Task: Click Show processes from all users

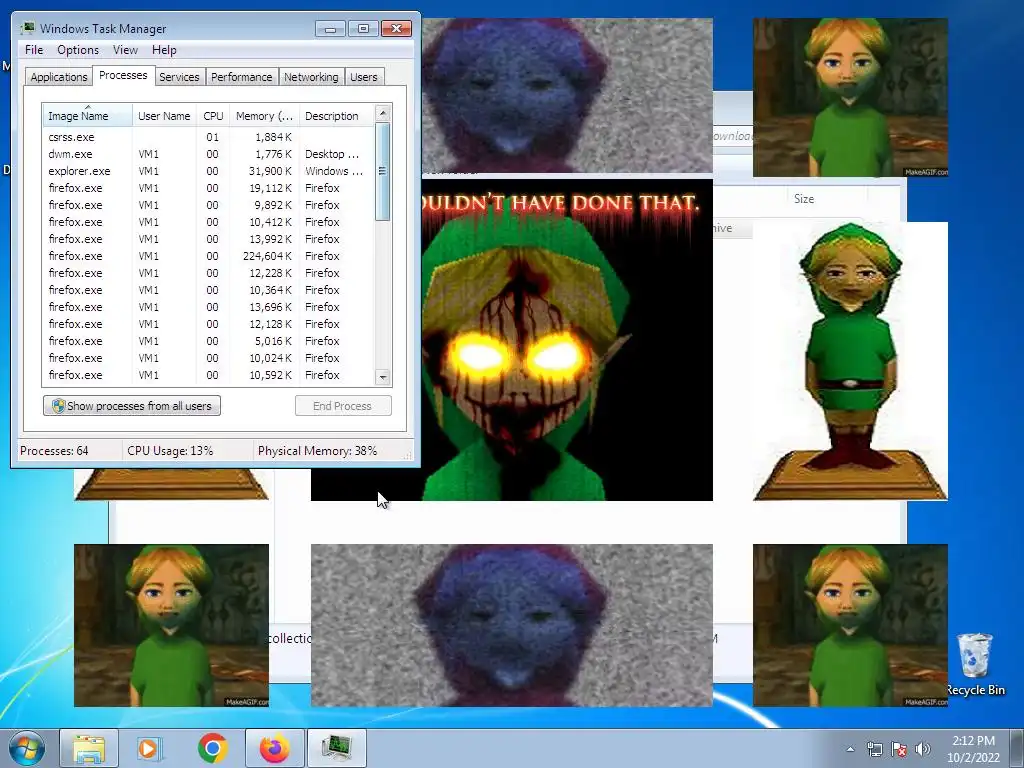Action: coord(132,406)
